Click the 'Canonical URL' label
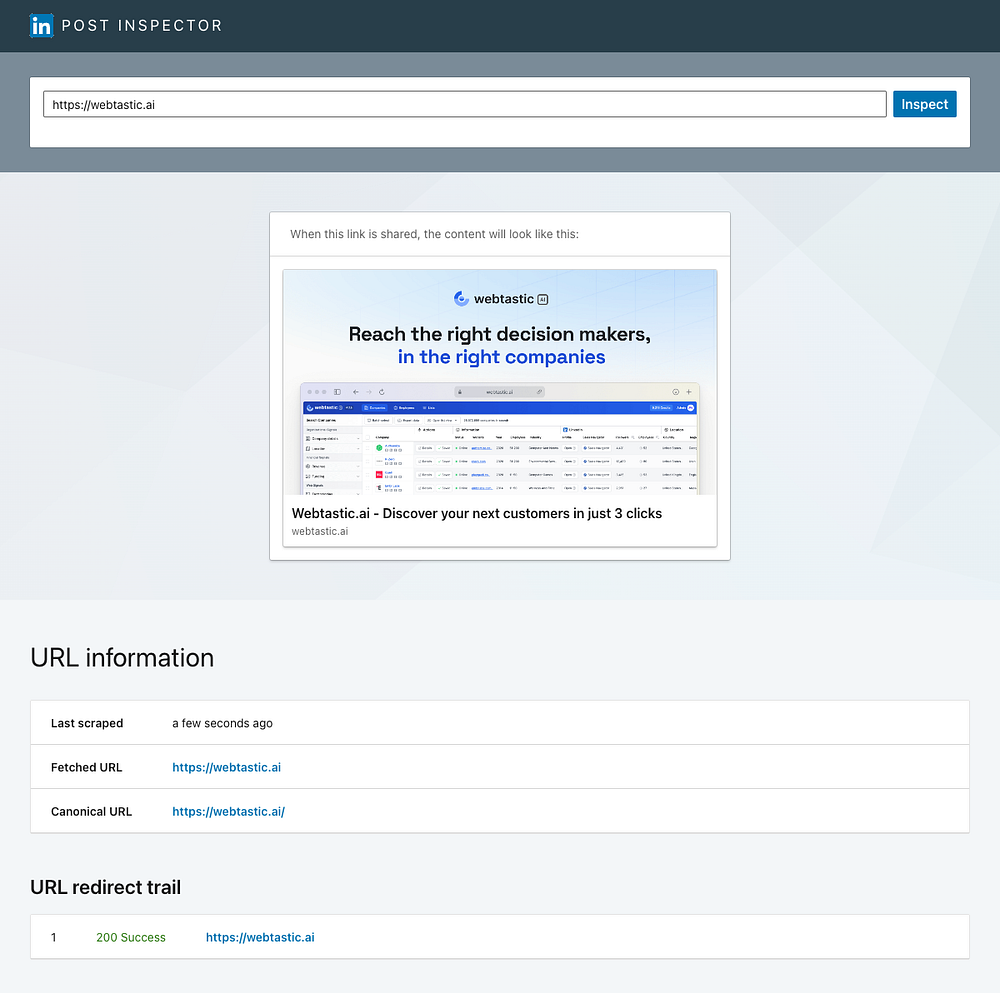Image resolution: width=1000 pixels, height=993 pixels. 91,811
